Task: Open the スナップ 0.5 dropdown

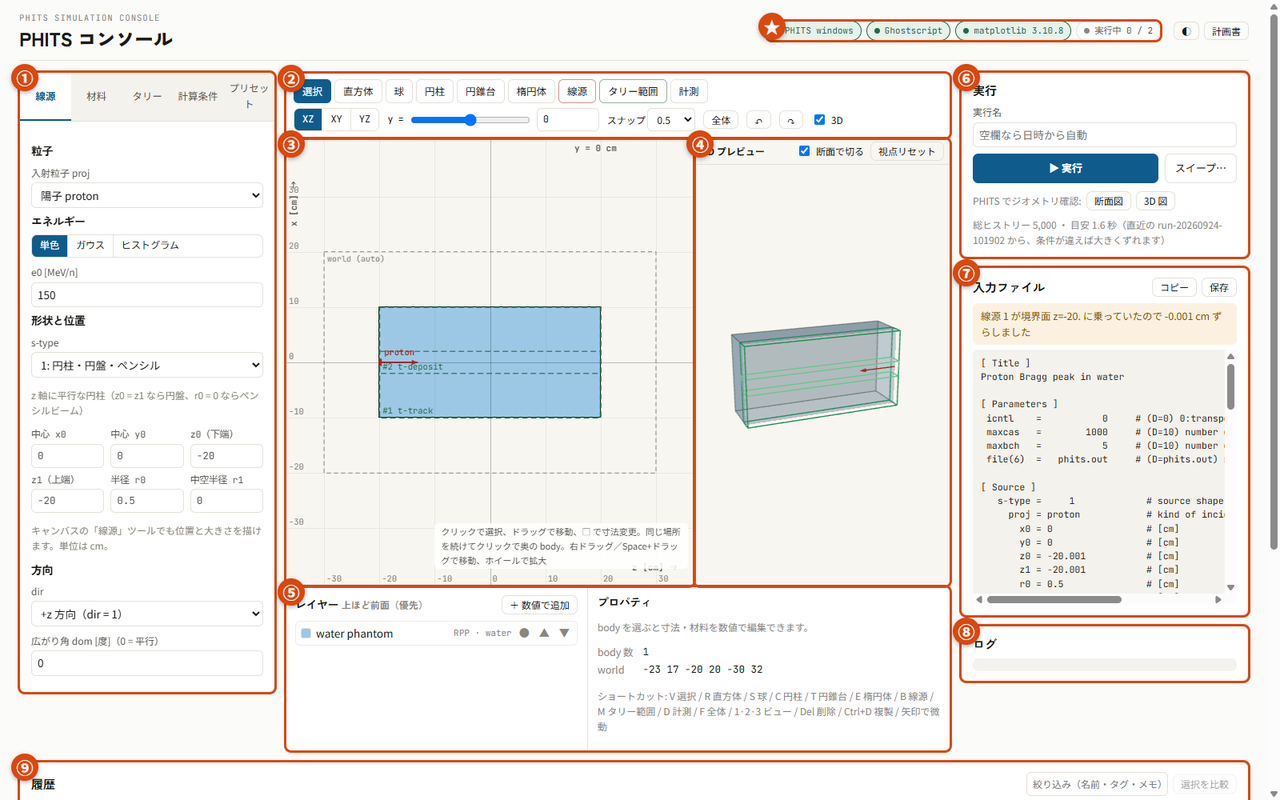Action: click(x=671, y=120)
